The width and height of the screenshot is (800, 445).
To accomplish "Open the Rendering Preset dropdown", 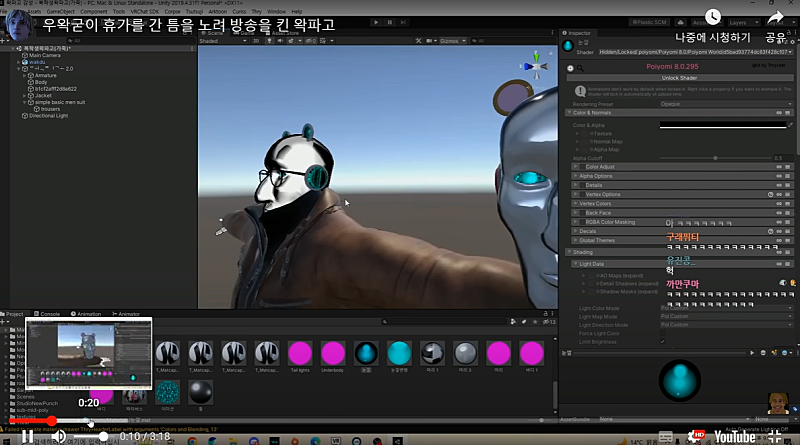I will 725,103.
